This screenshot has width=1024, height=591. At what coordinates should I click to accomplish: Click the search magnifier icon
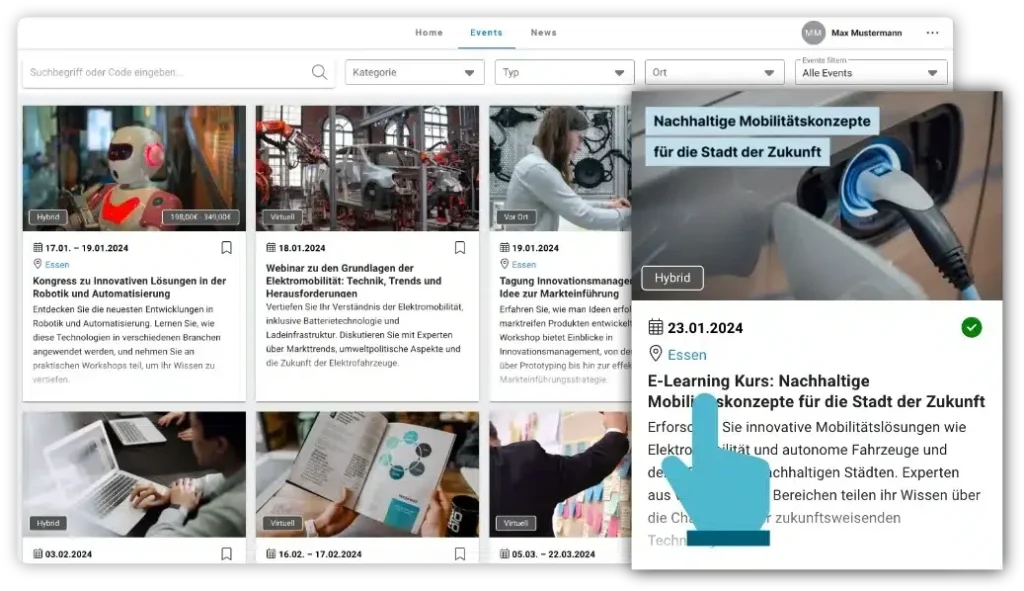point(319,72)
